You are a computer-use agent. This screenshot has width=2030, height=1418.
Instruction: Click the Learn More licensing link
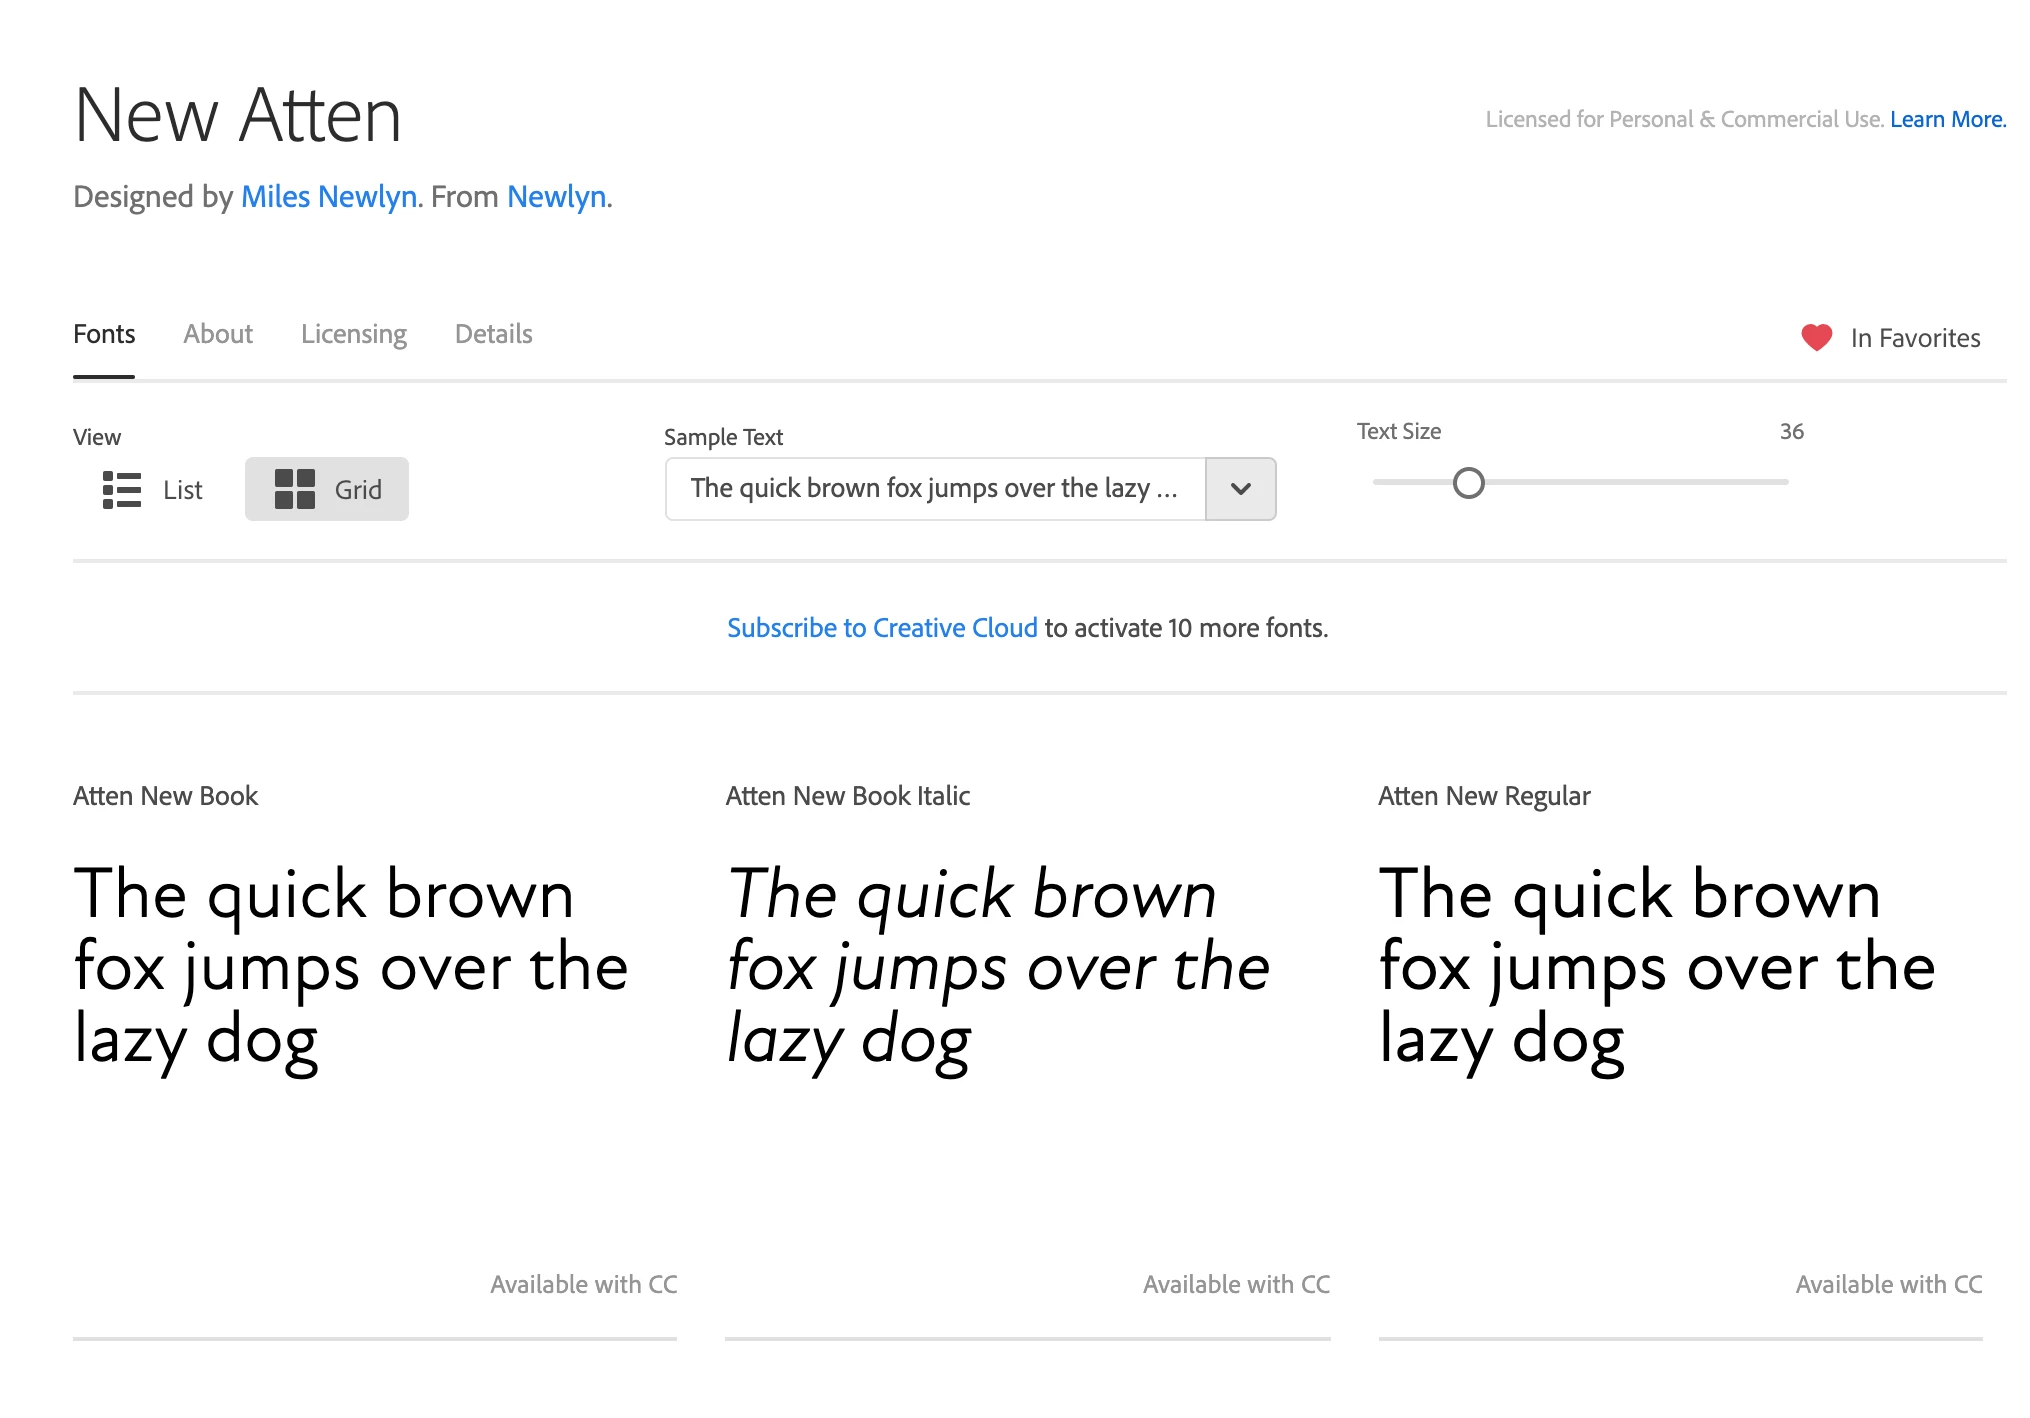click(1947, 120)
